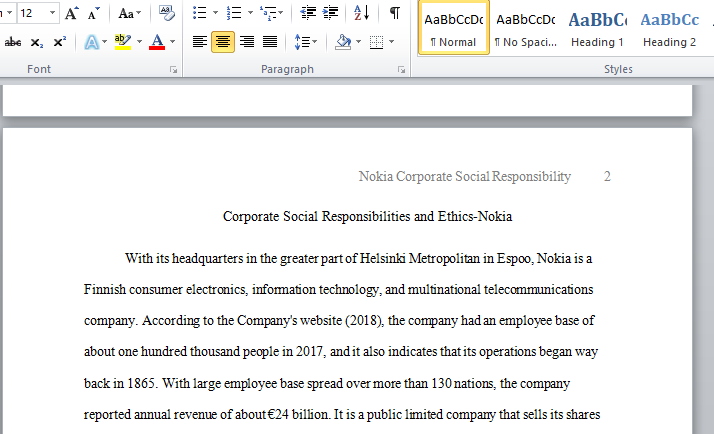Apply yellow text highlight color

122,42
